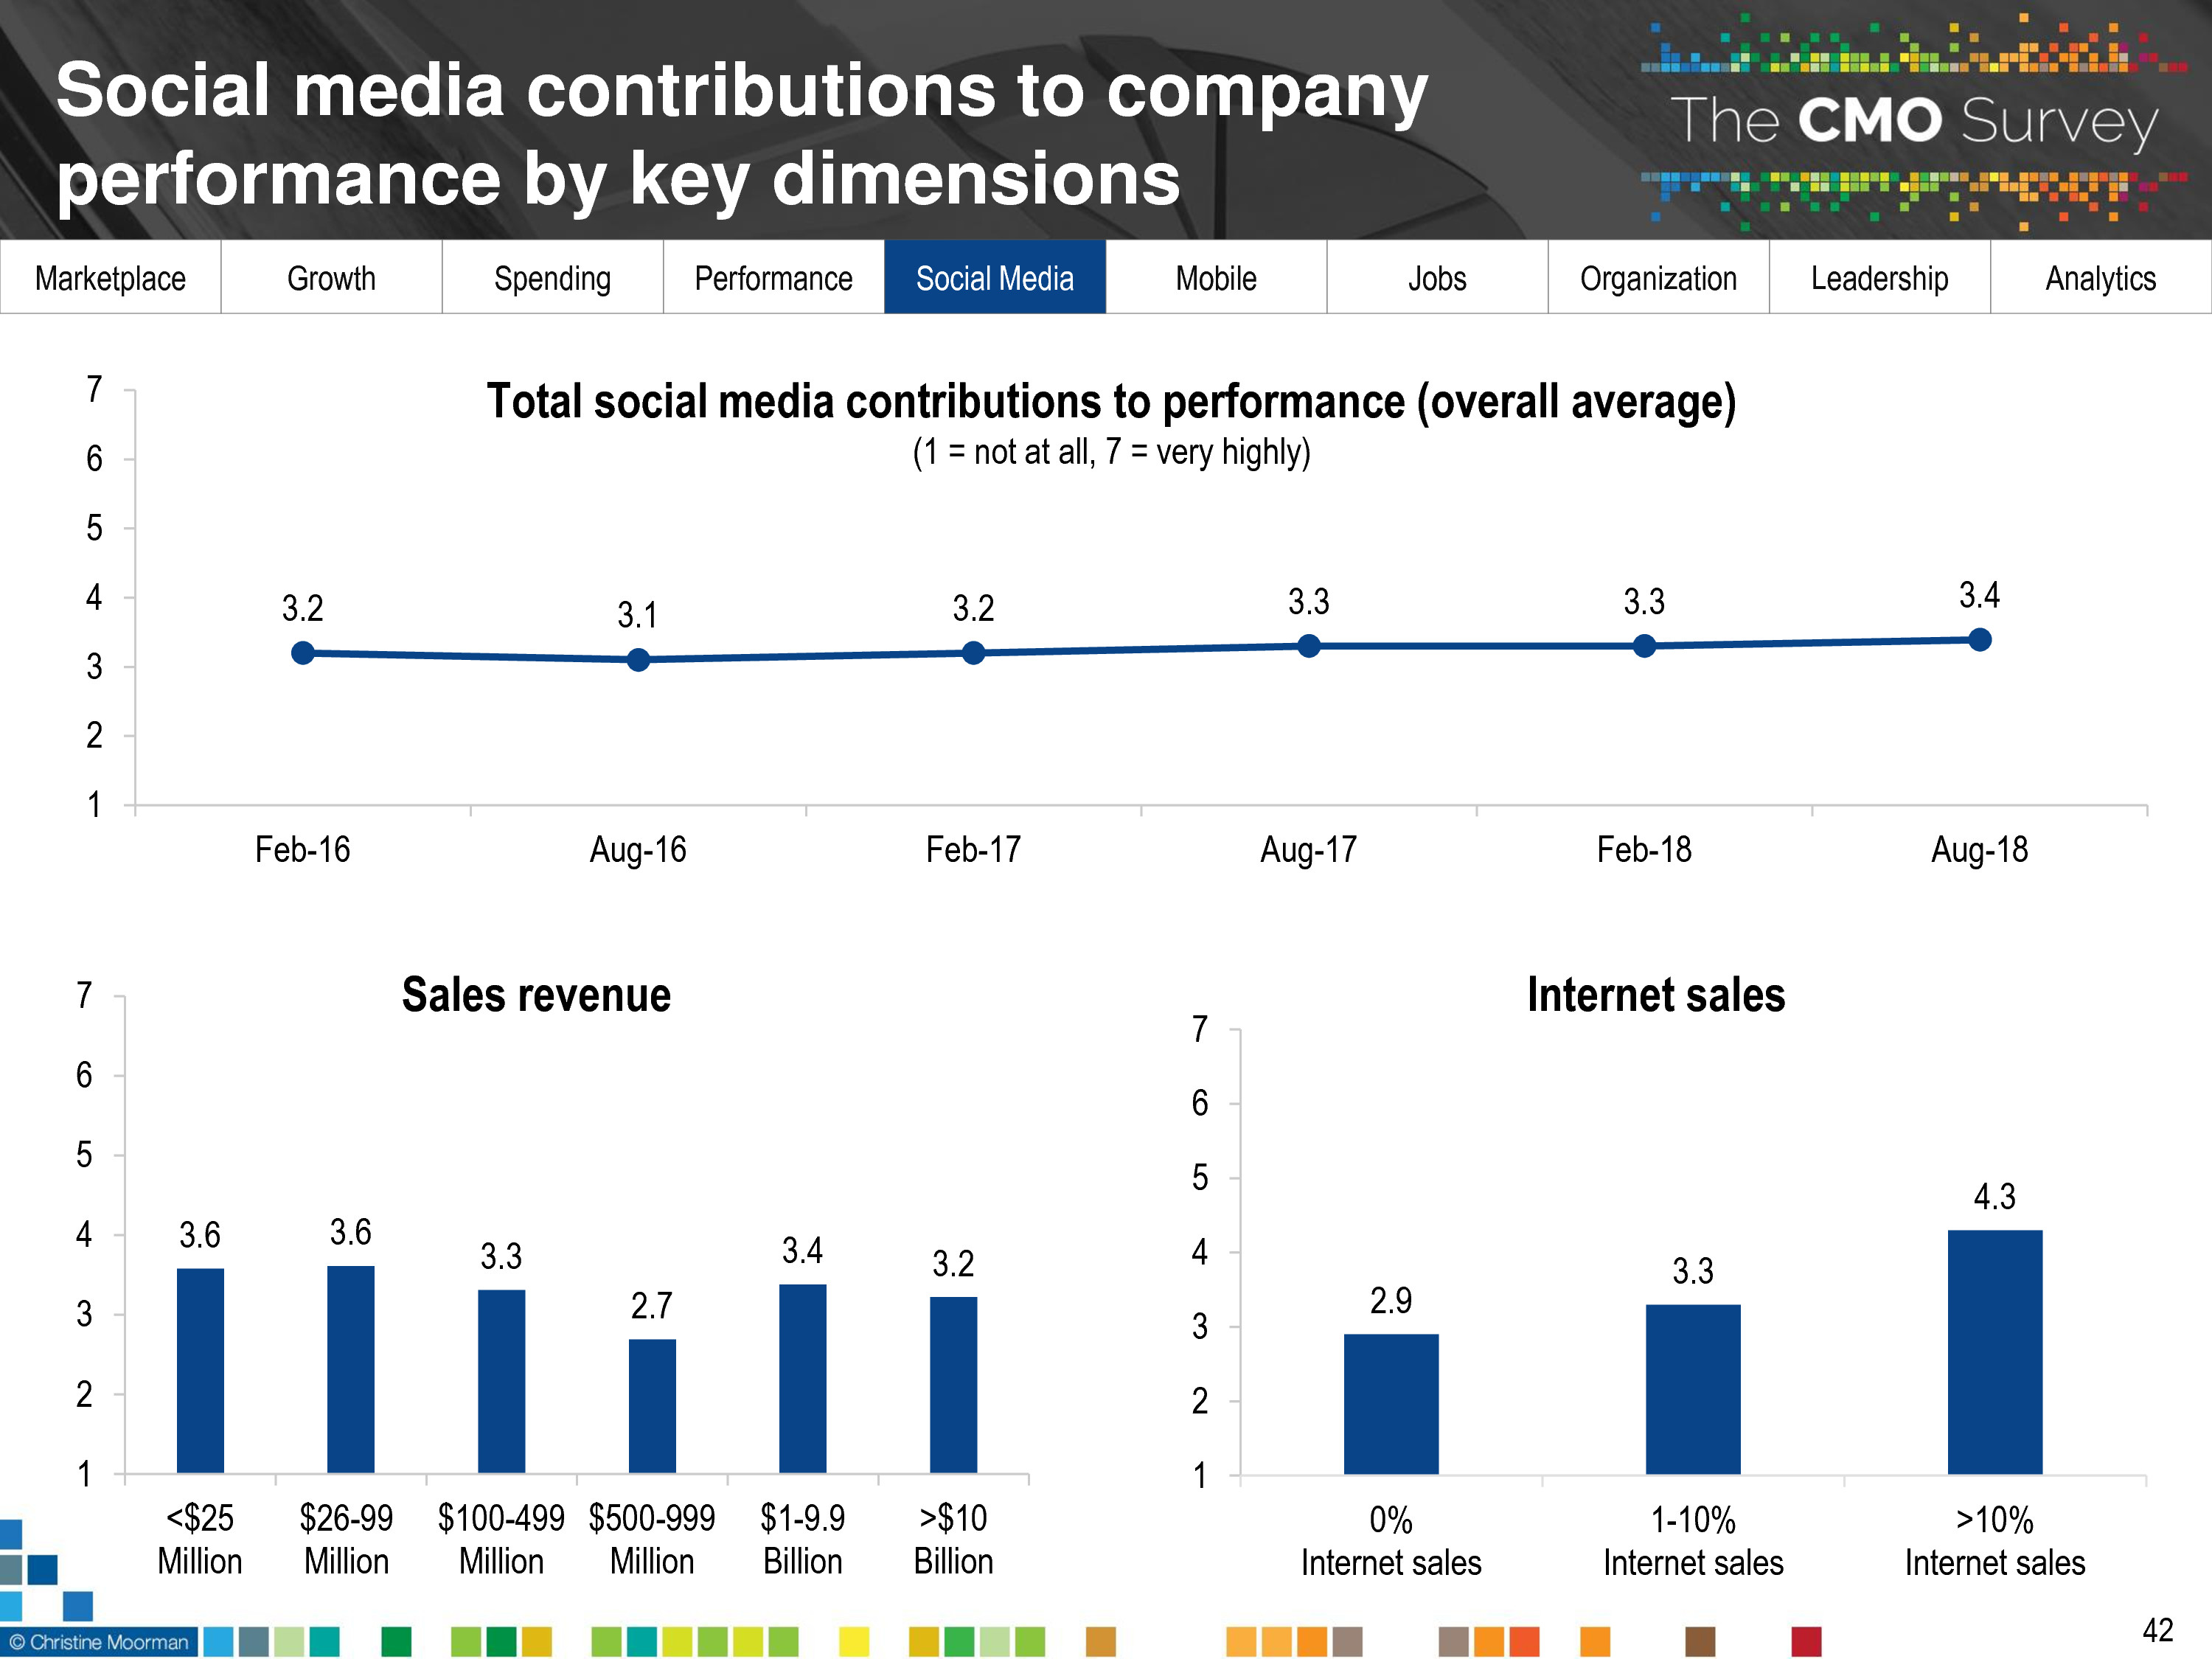
Task: Select the Aug-18 data point at 3.4
Action: coord(1979,640)
